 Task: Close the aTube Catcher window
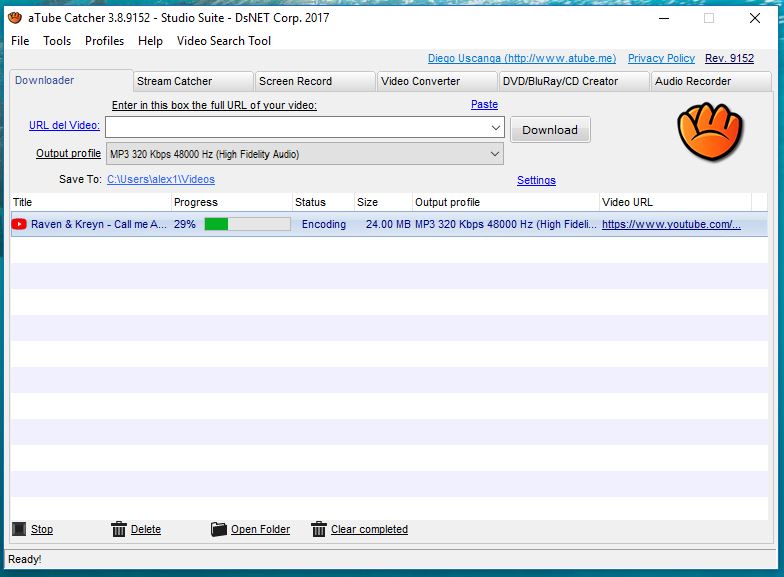point(755,18)
